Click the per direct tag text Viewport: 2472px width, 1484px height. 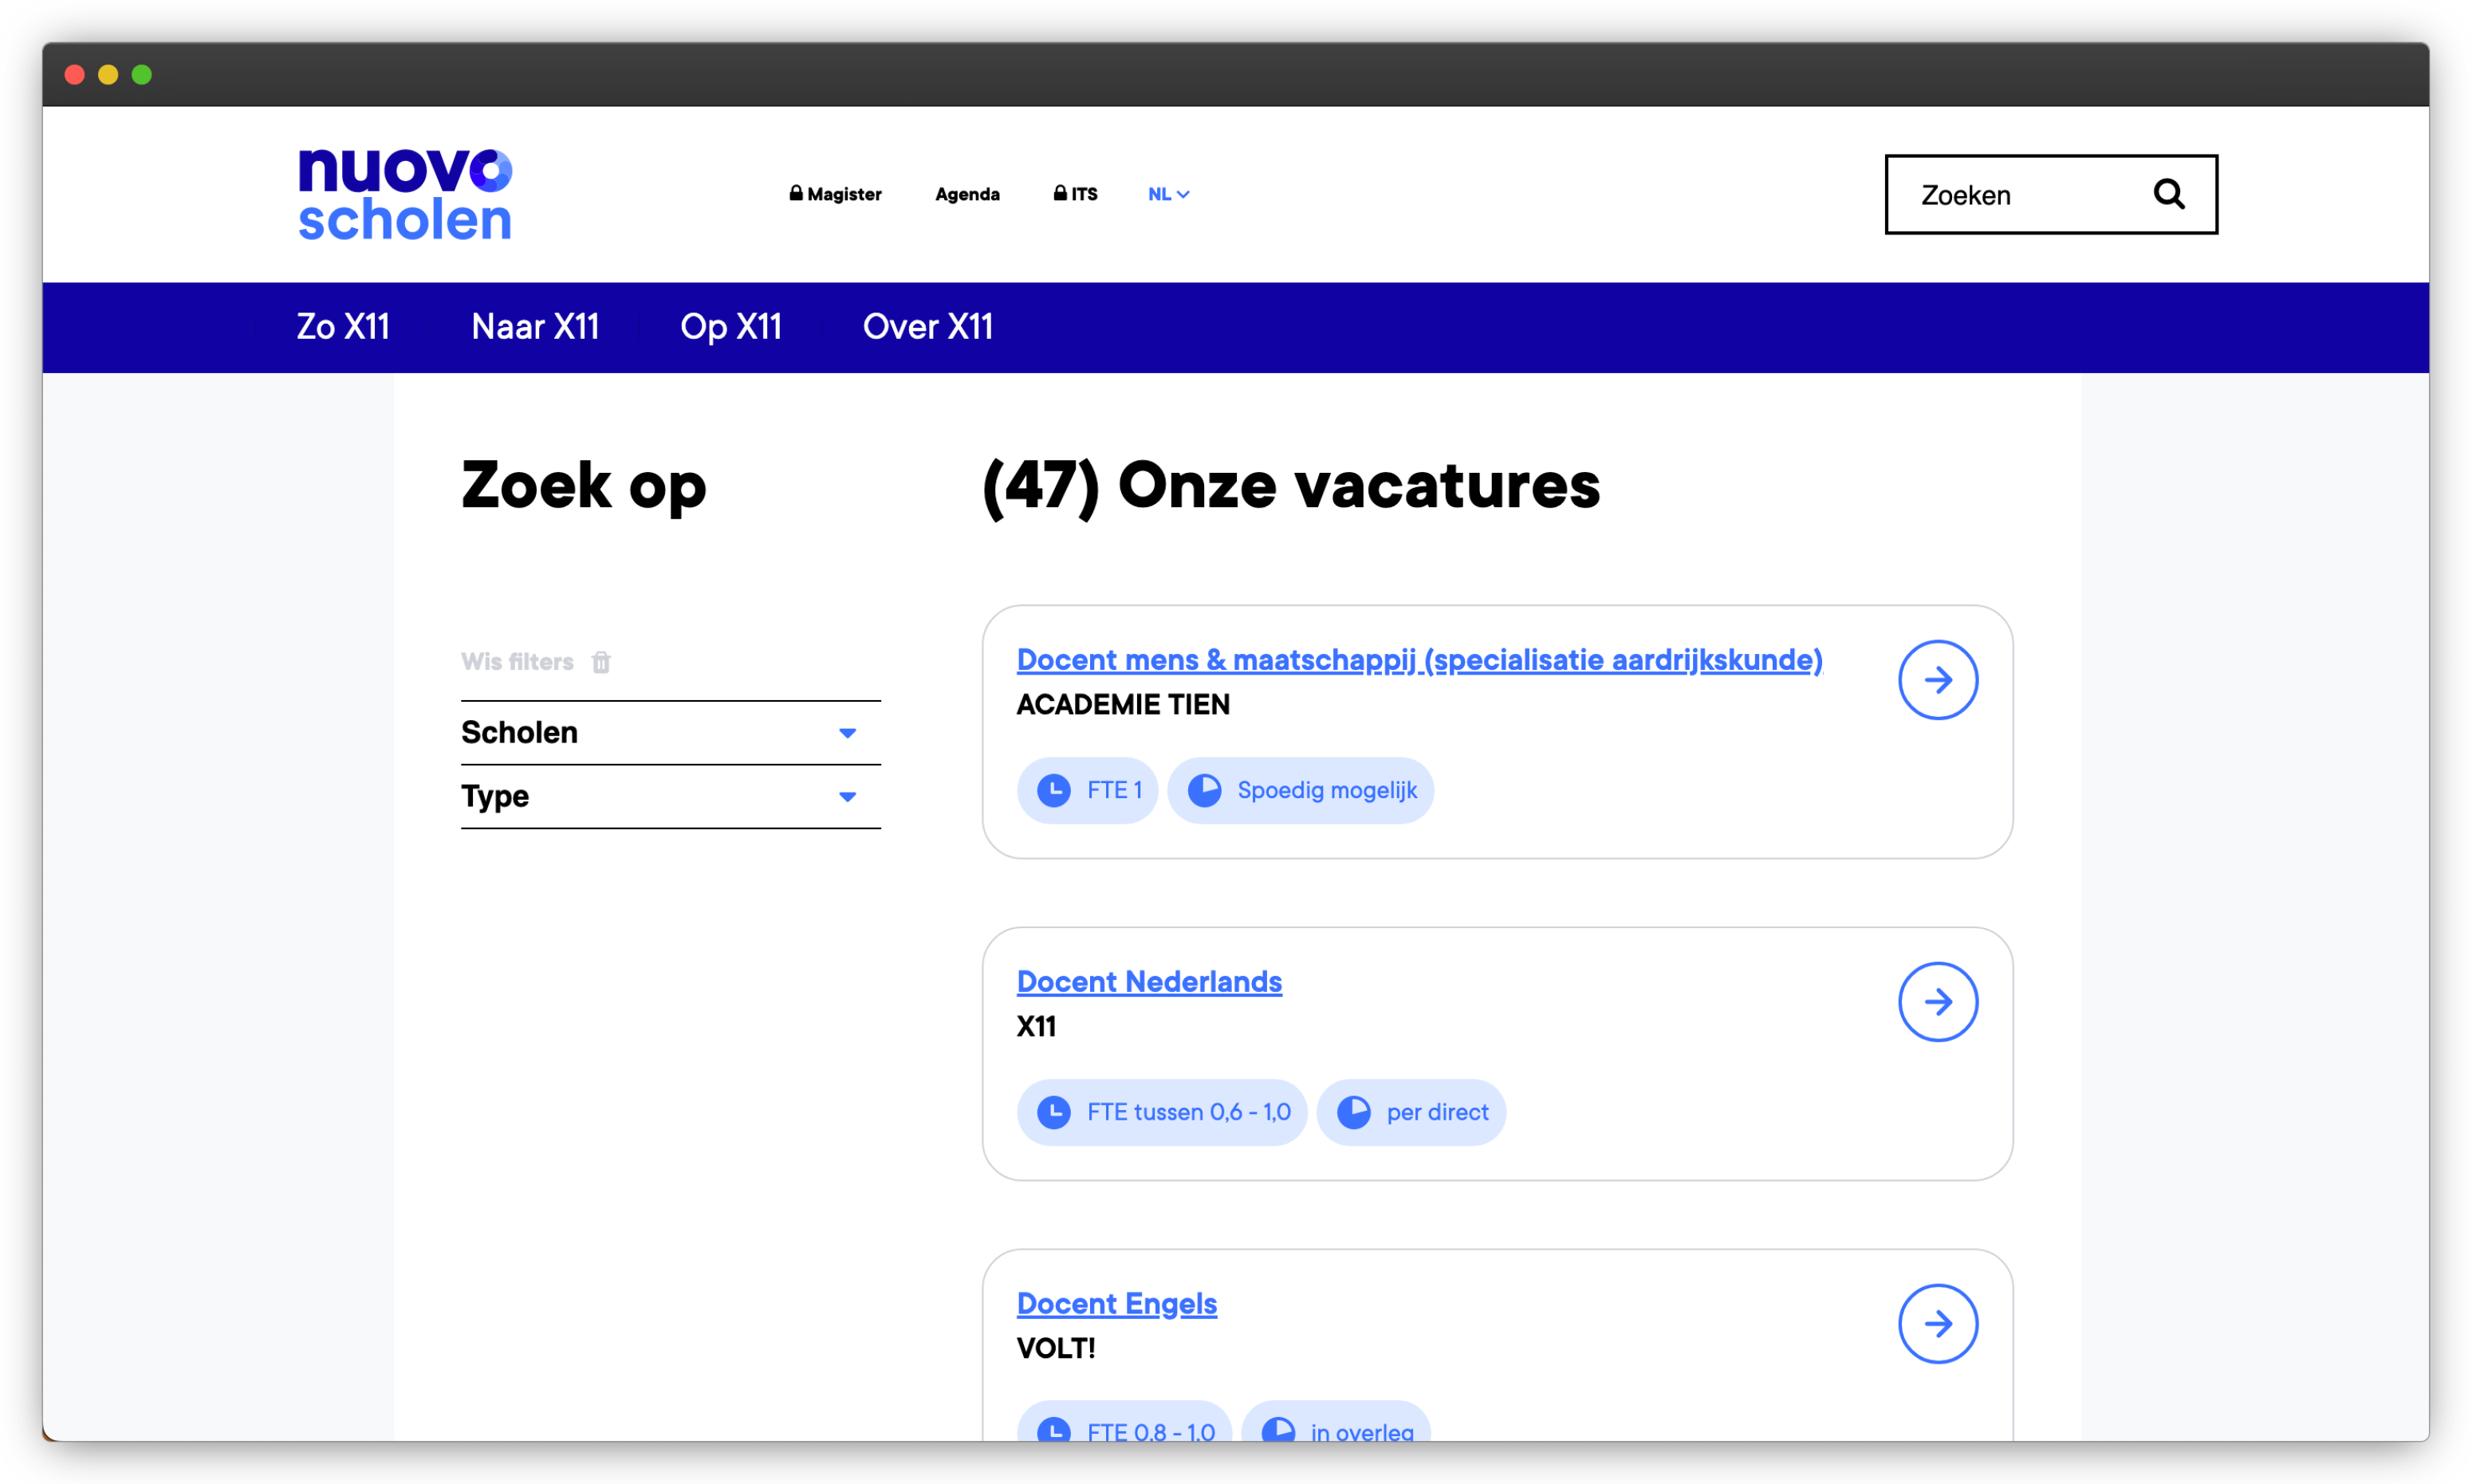pos(1437,1112)
